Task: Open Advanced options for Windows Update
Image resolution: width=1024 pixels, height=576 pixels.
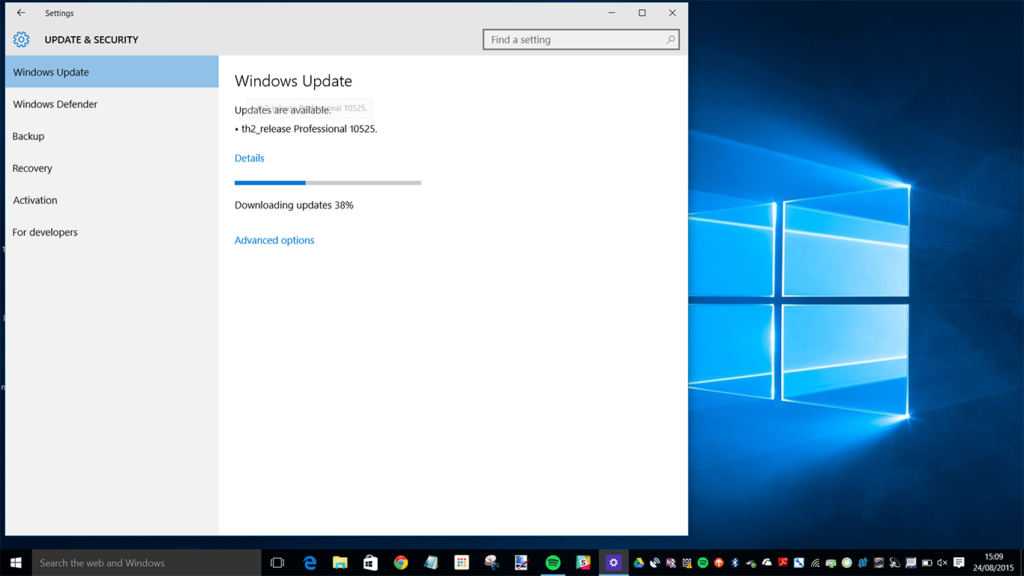Action: point(274,240)
